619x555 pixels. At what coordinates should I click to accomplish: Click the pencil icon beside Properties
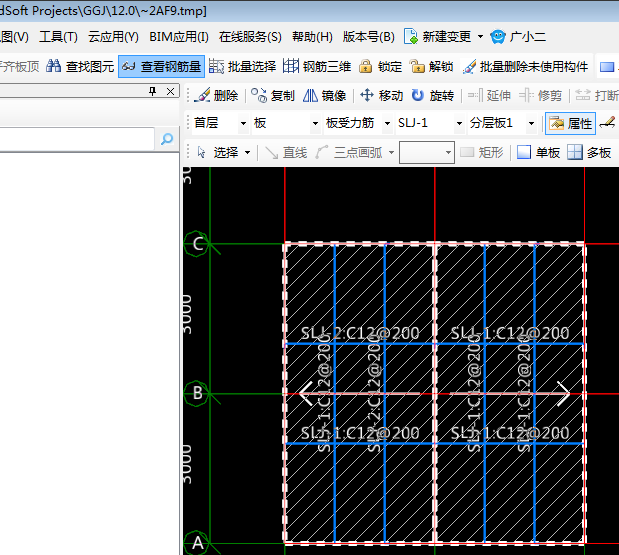pyautogui.click(x=608, y=123)
